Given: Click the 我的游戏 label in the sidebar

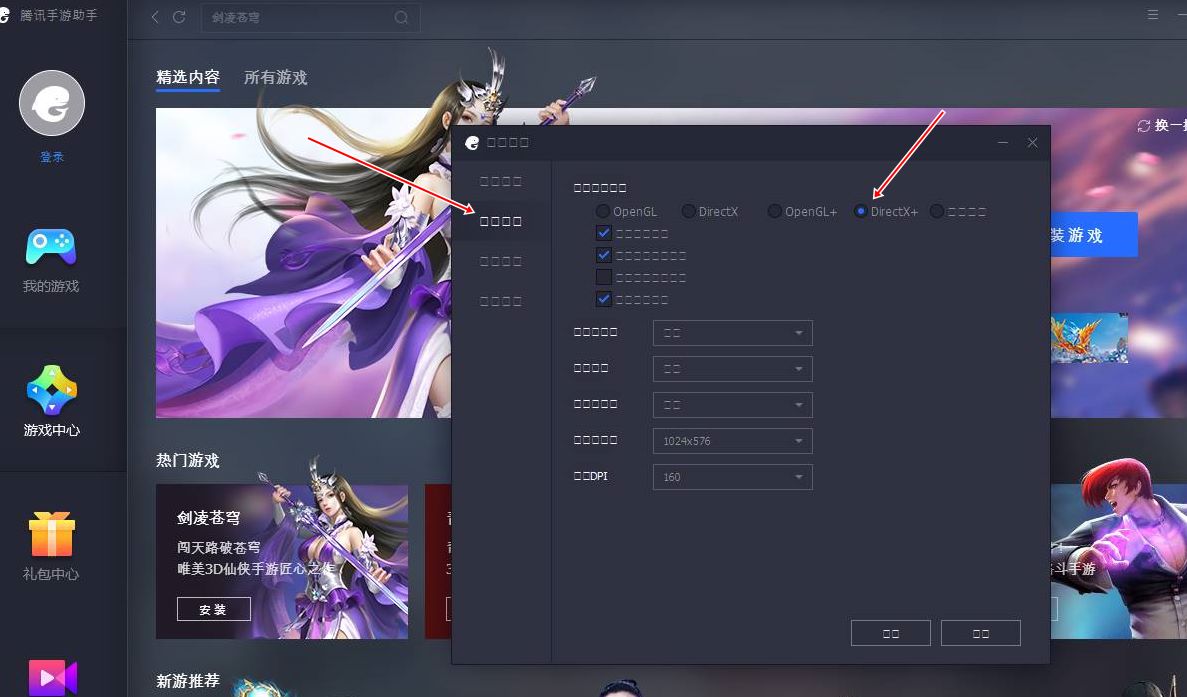Looking at the screenshot, I should tap(51, 286).
